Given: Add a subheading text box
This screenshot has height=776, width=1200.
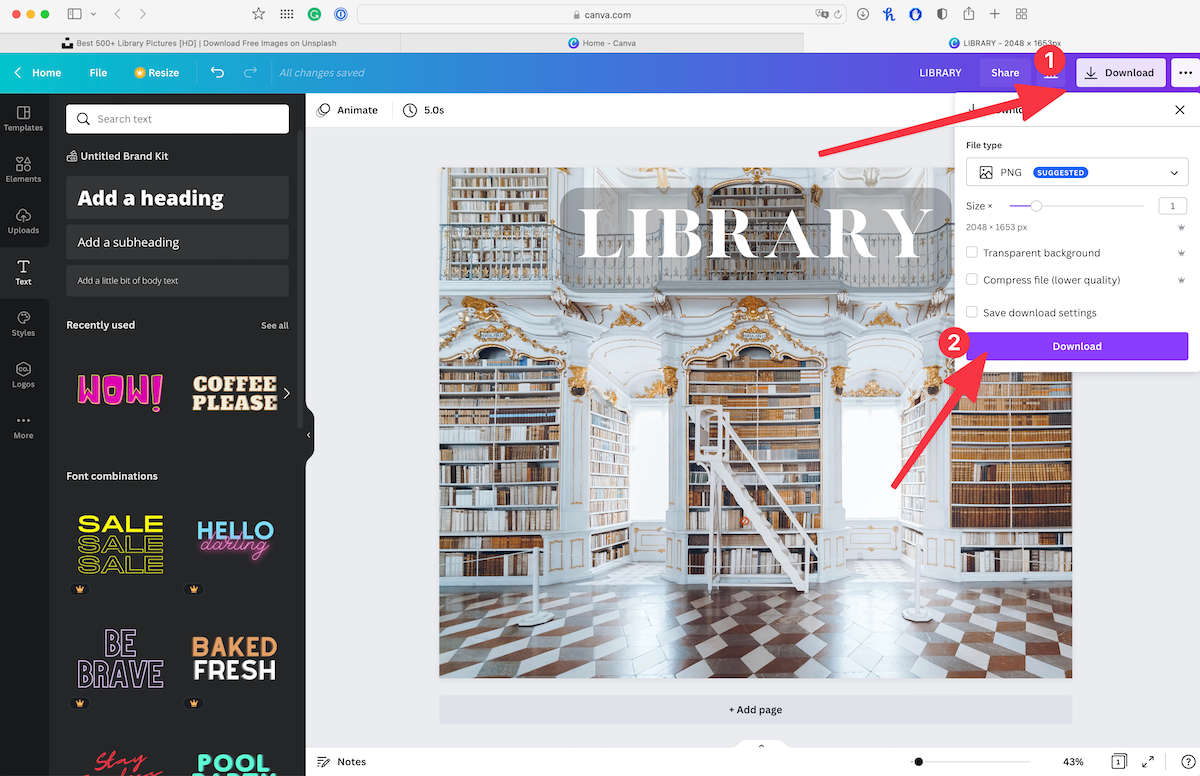Looking at the screenshot, I should tap(177, 242).
